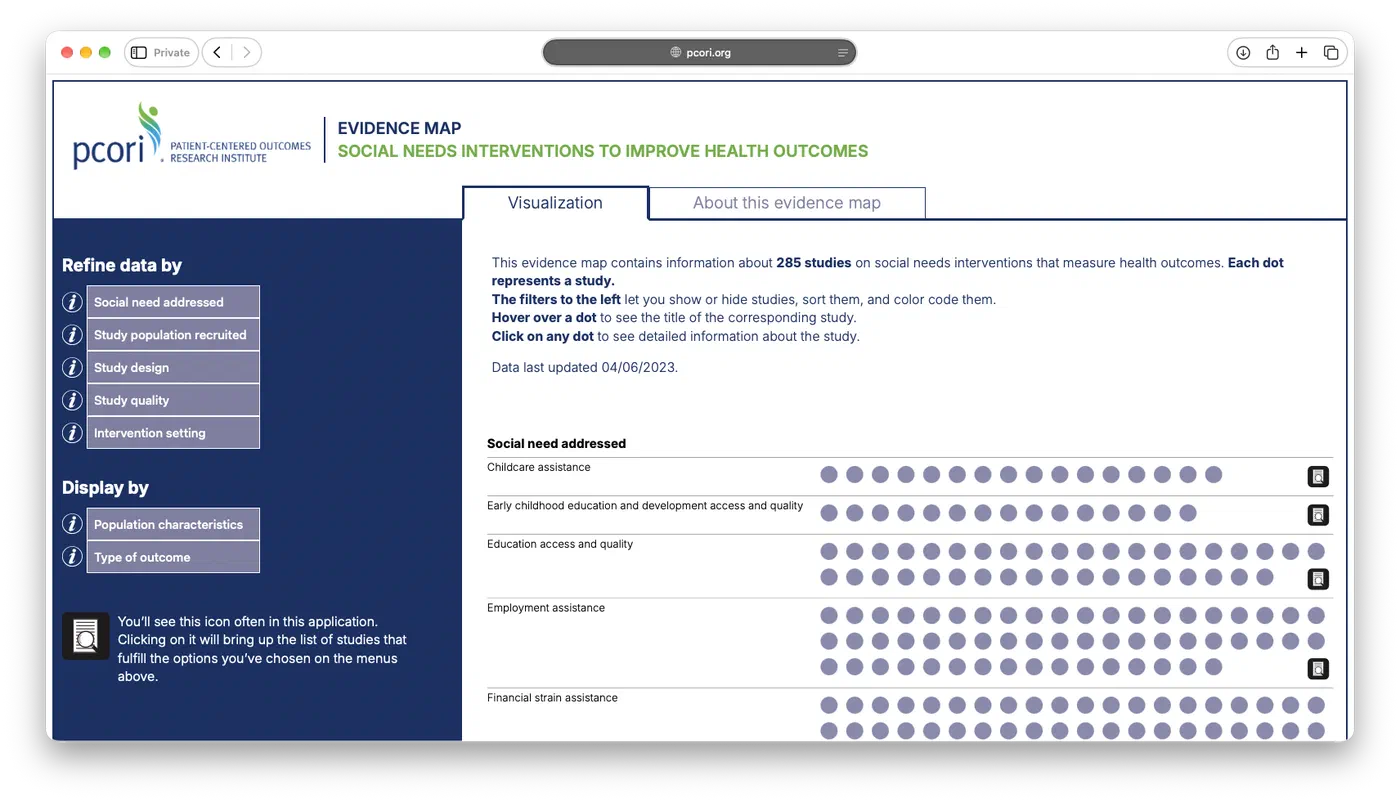This screenshot has width=1400, height=802.
Task: Expand the Study design filter
Action: tap(173, 367)
